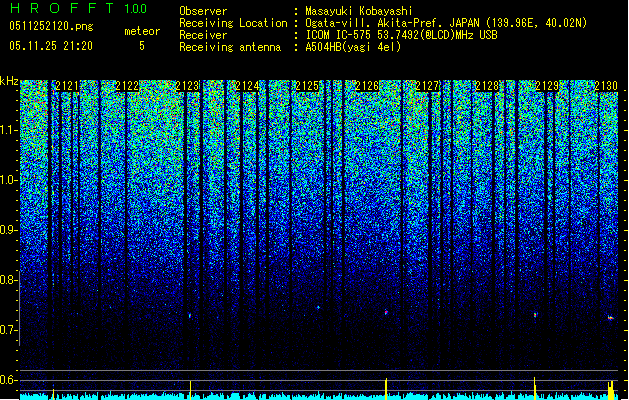Viewport: 629px width, 400px height.
Task: Click the 2121 time marker
Action: click(x=67, y=86)
